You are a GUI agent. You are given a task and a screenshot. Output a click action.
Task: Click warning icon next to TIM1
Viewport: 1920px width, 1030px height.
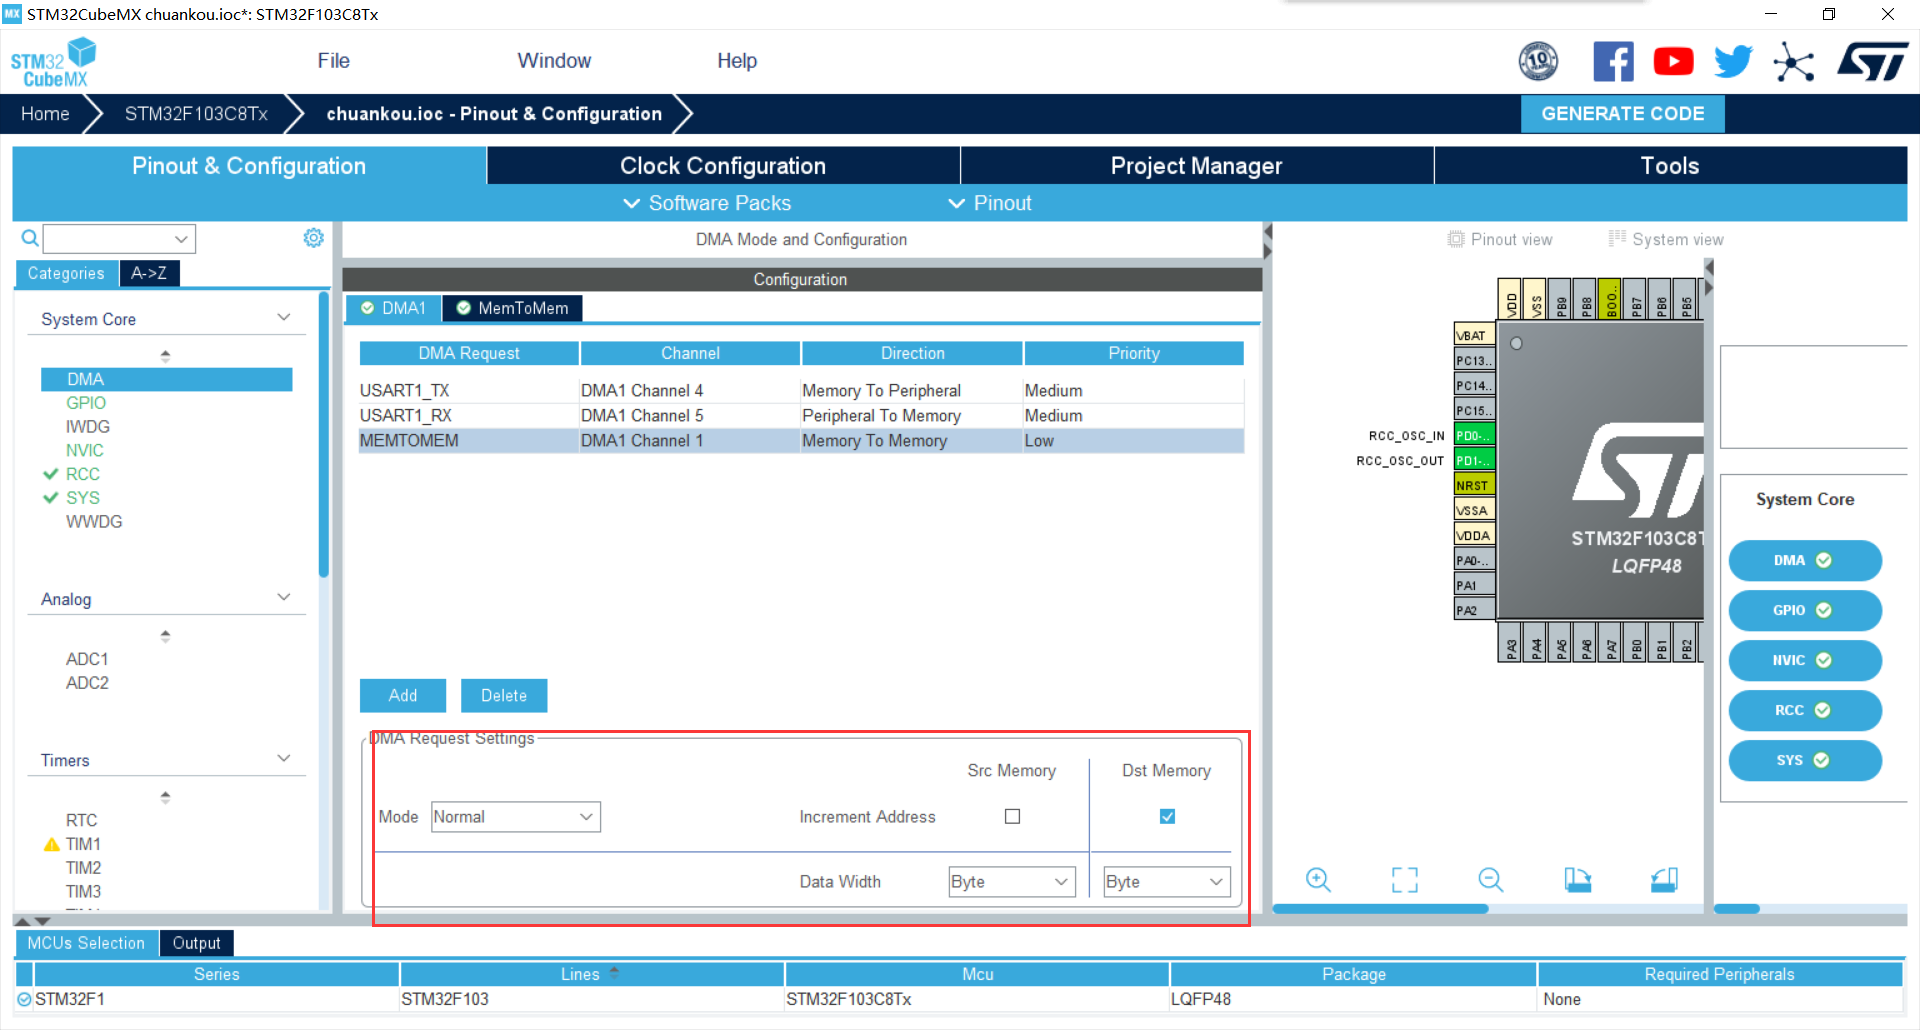[x=52, y=844]
